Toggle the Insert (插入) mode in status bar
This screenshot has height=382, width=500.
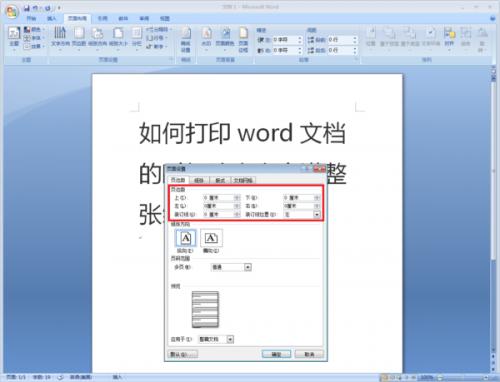click(117, 377)
